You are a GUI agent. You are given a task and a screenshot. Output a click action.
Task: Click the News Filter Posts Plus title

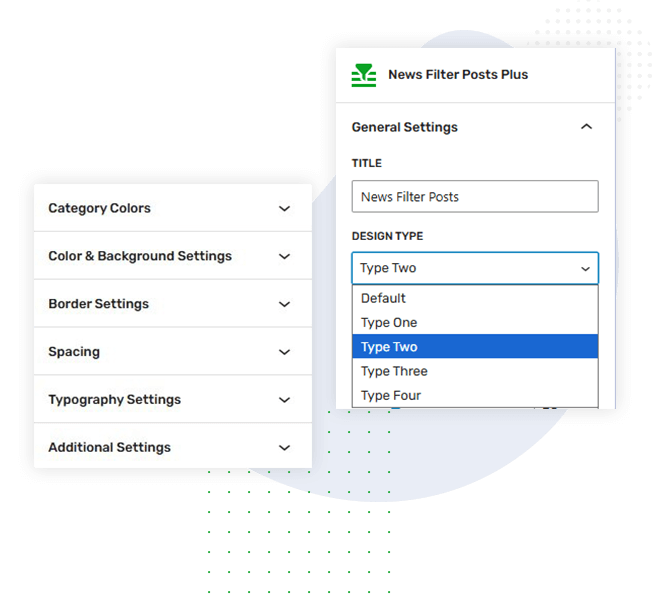pyautogui.click(x=458, y=75)
